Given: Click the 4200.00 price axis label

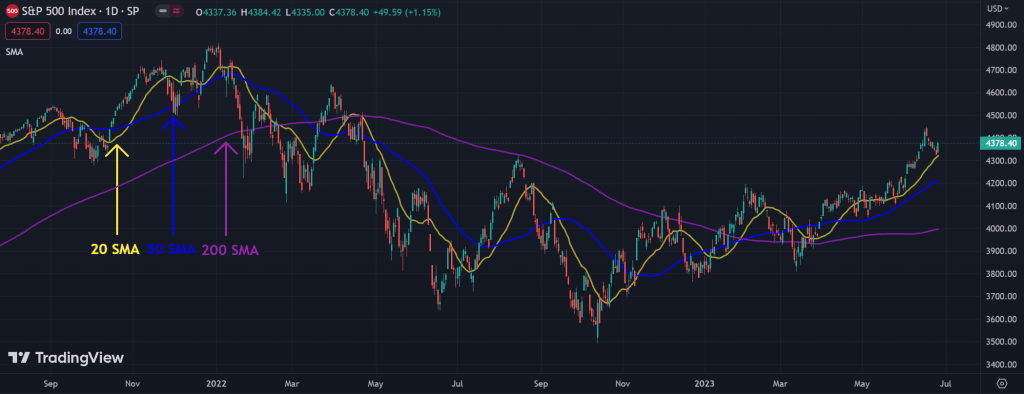Looking at the screenshot, I should pyautogui.click(x=1000, y=184).
